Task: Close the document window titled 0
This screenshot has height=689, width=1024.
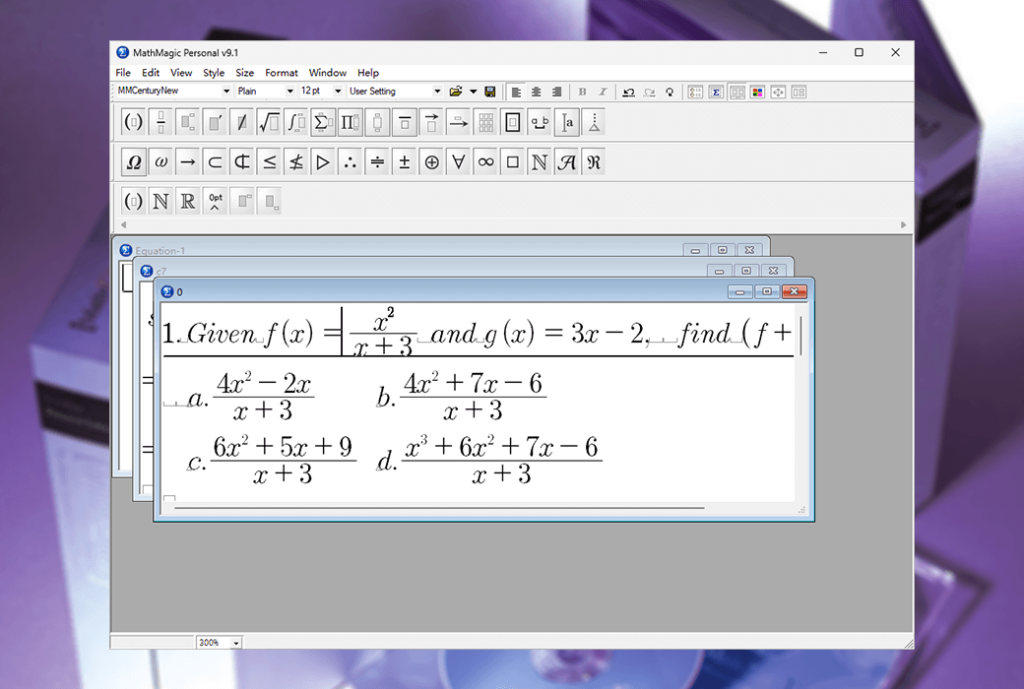Action: click(794, 291)
